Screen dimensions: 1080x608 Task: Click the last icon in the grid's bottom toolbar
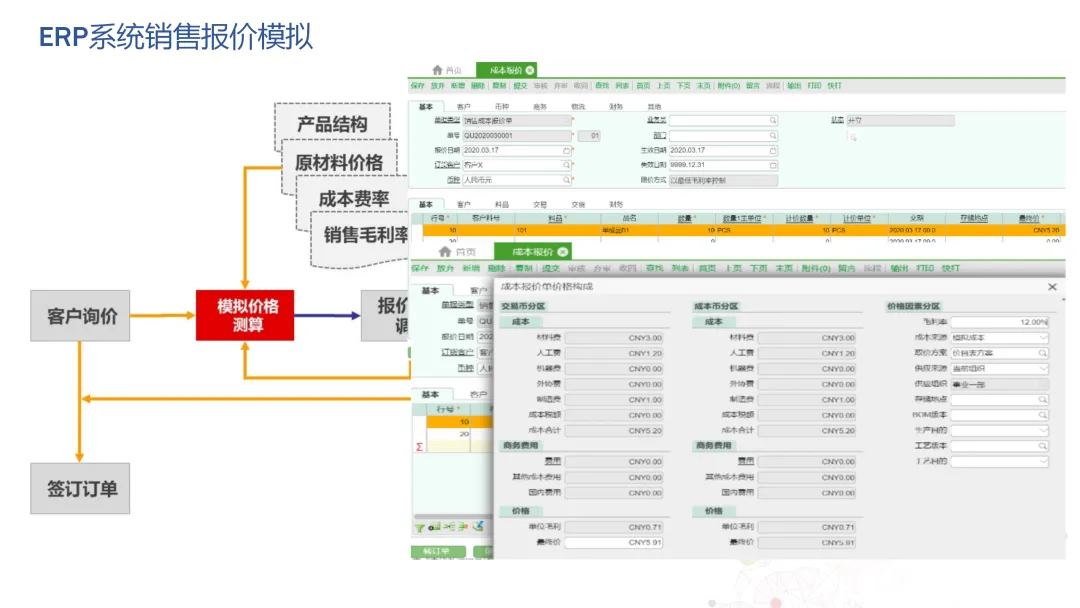[x=478, y=527]
